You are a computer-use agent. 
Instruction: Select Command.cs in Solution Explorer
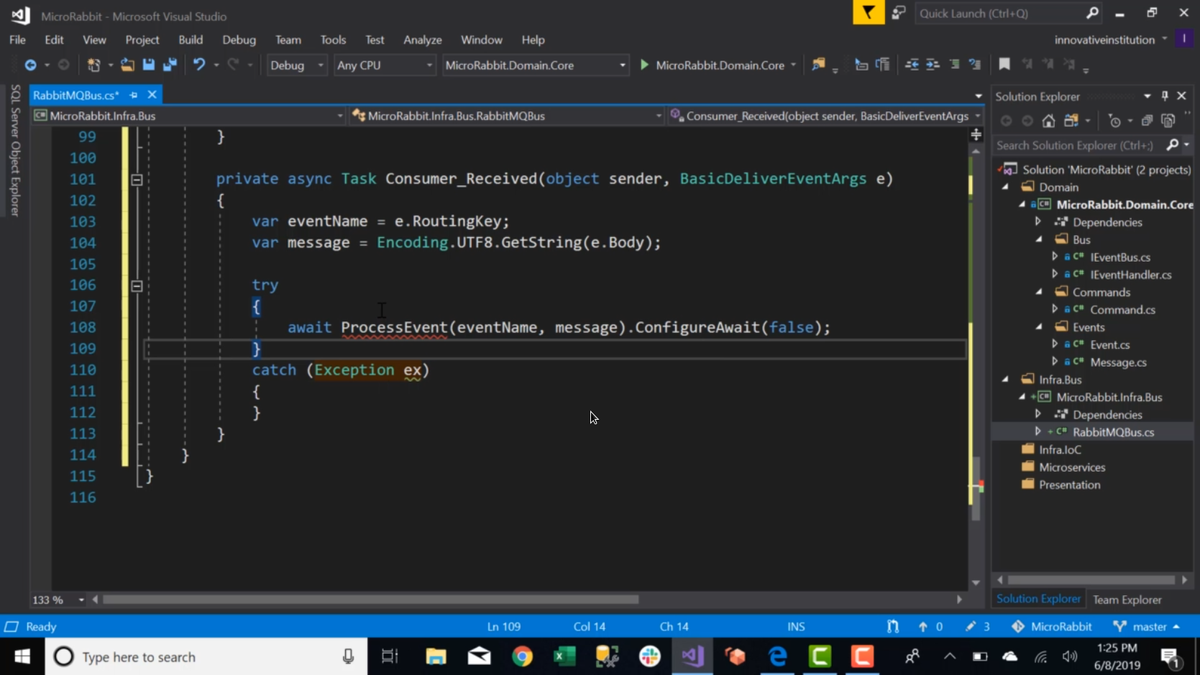click(x=1122, y=310)
